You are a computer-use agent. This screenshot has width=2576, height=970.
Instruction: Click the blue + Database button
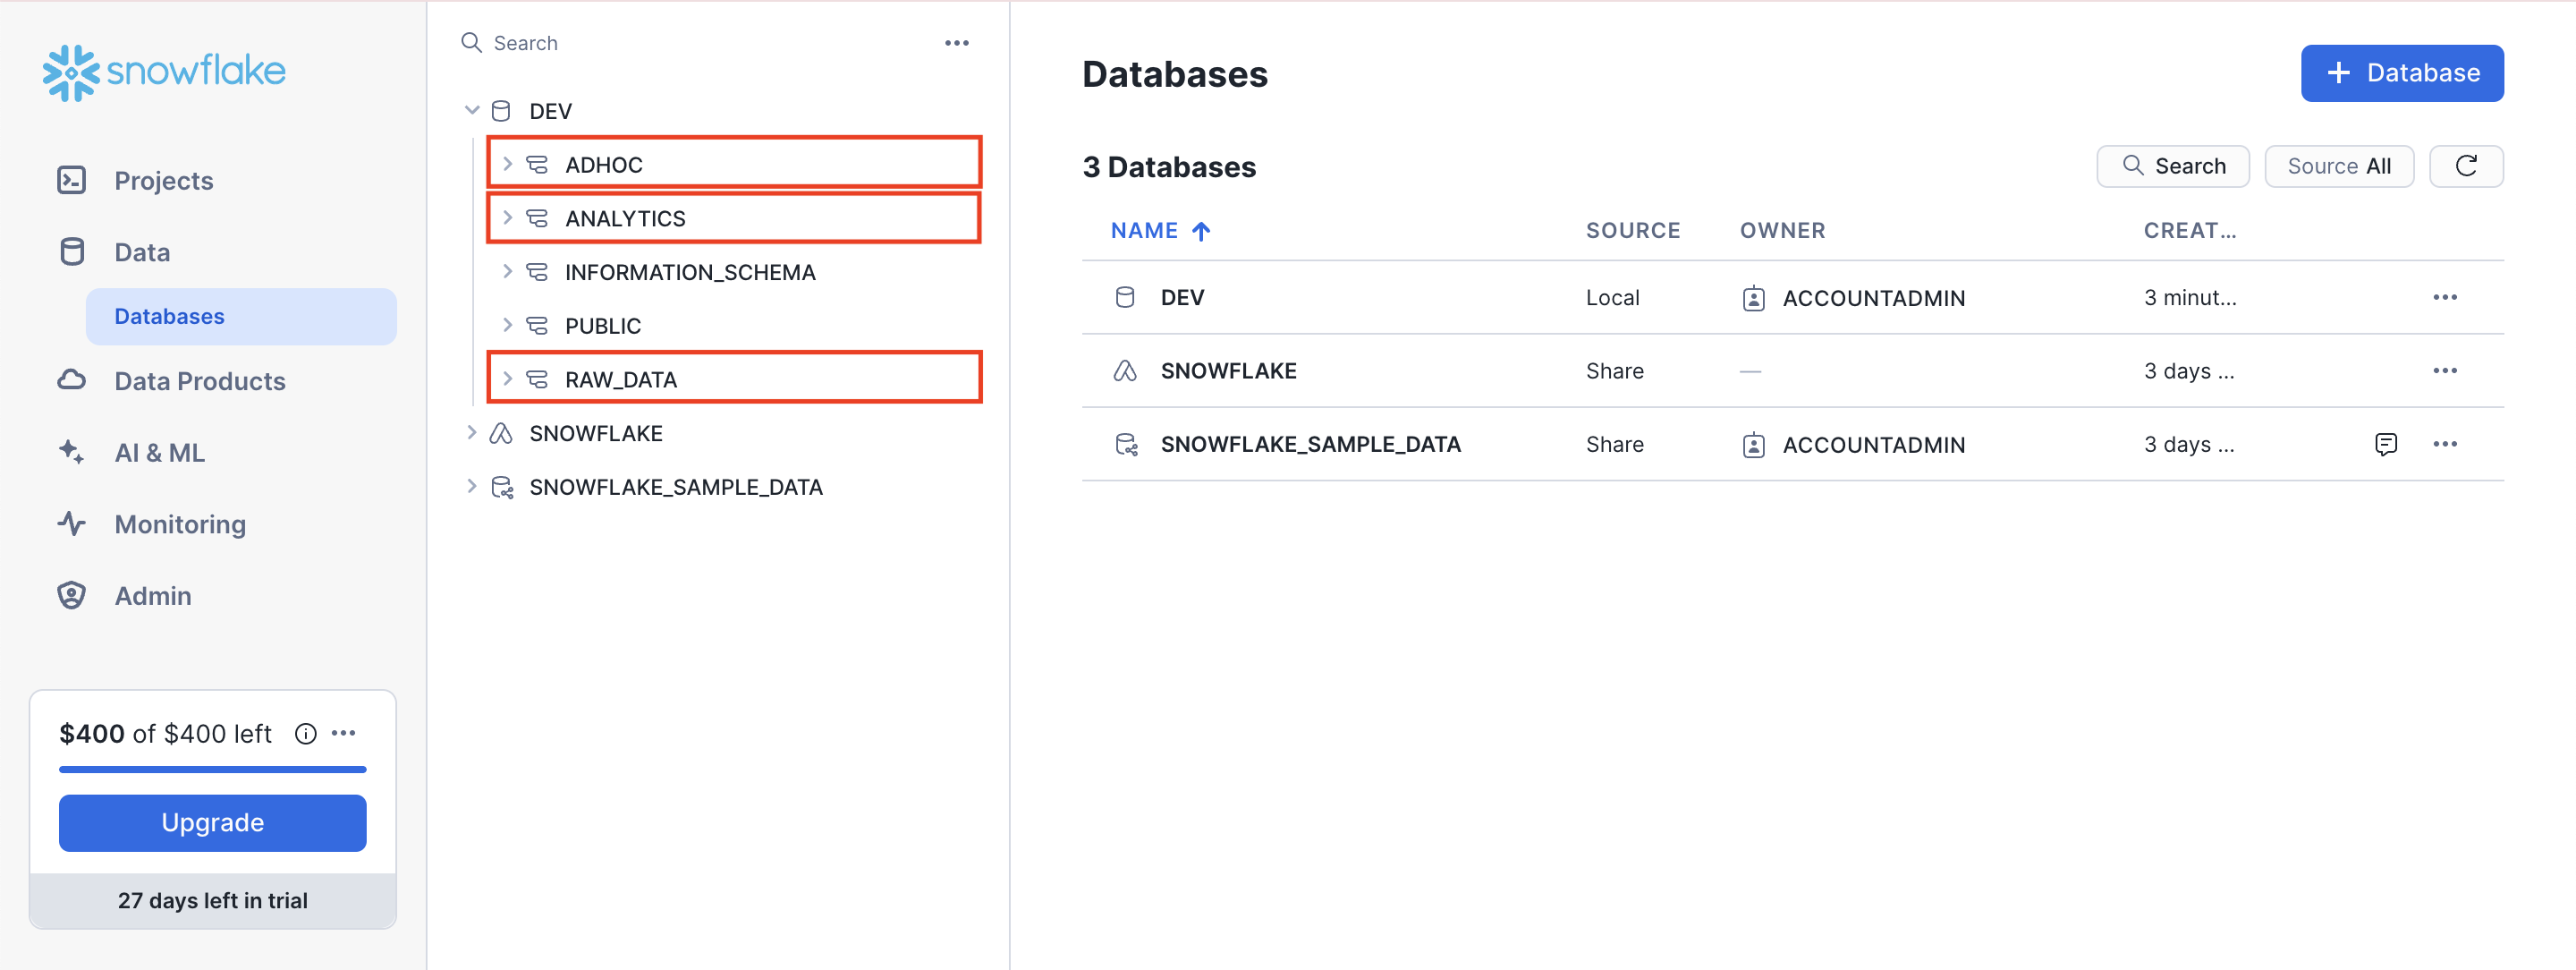(x=2401, y=73)
